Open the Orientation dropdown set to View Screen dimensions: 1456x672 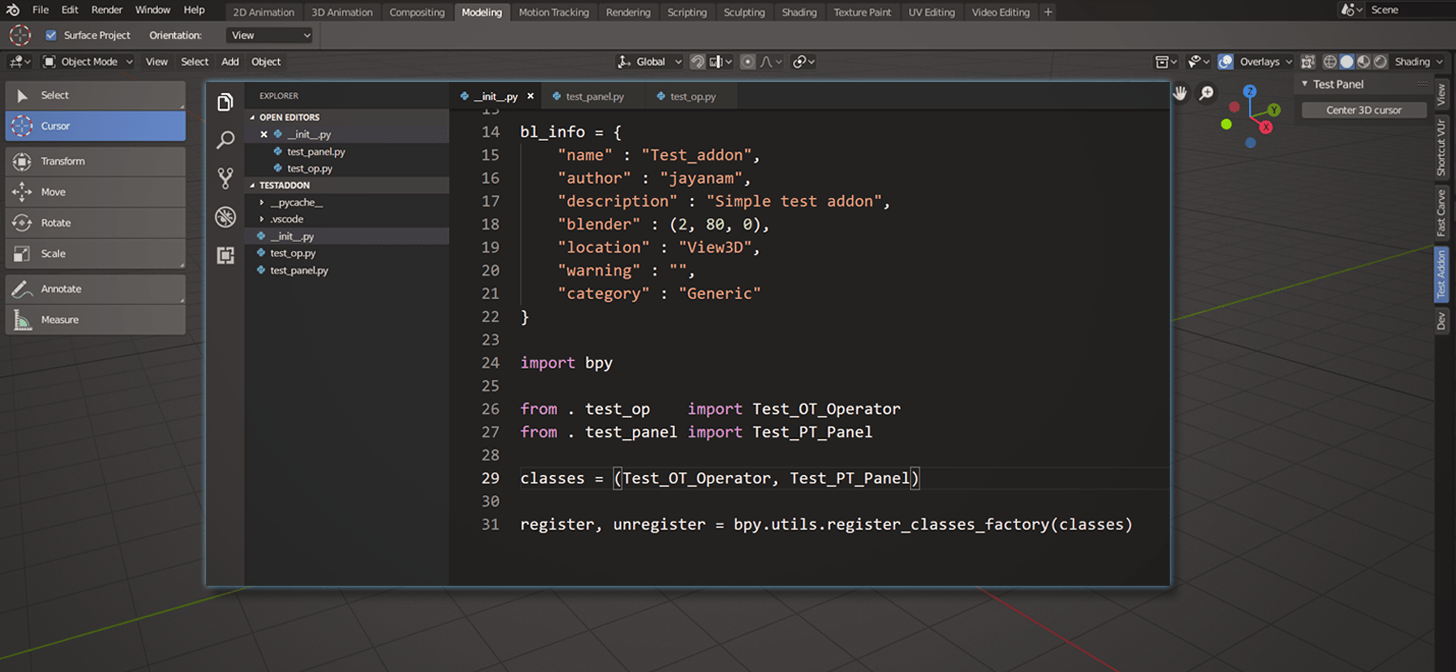coord(268,34)
